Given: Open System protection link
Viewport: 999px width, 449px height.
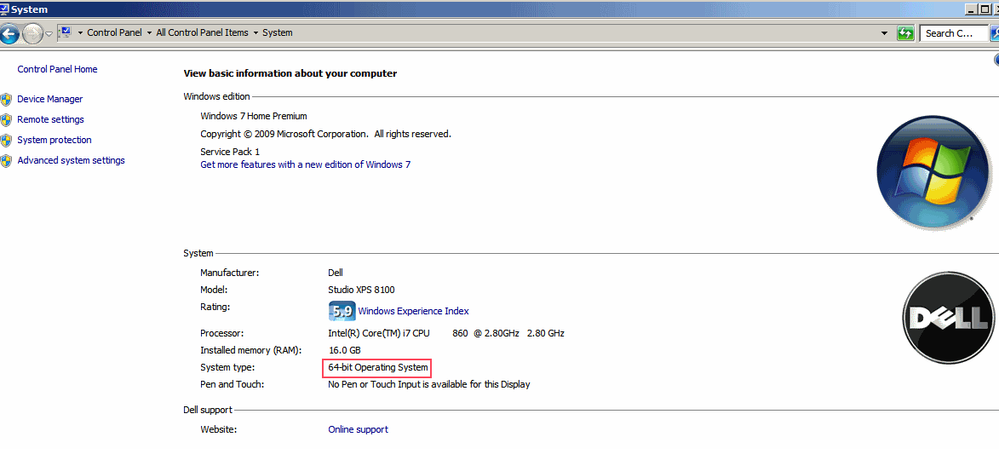Looking at the screenshot, I should 54,140.
